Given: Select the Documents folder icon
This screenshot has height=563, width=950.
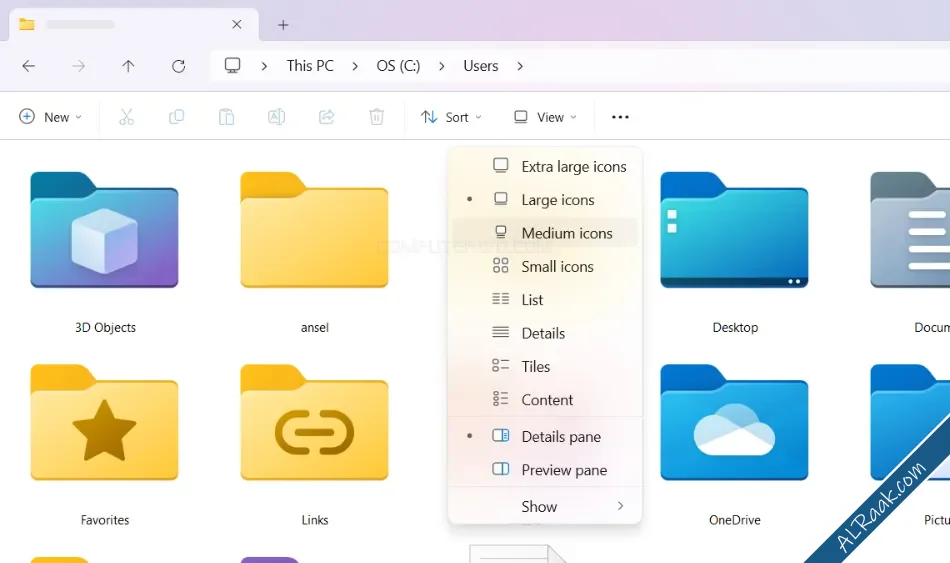Looking at the screenshot, I should click(910, 230).
